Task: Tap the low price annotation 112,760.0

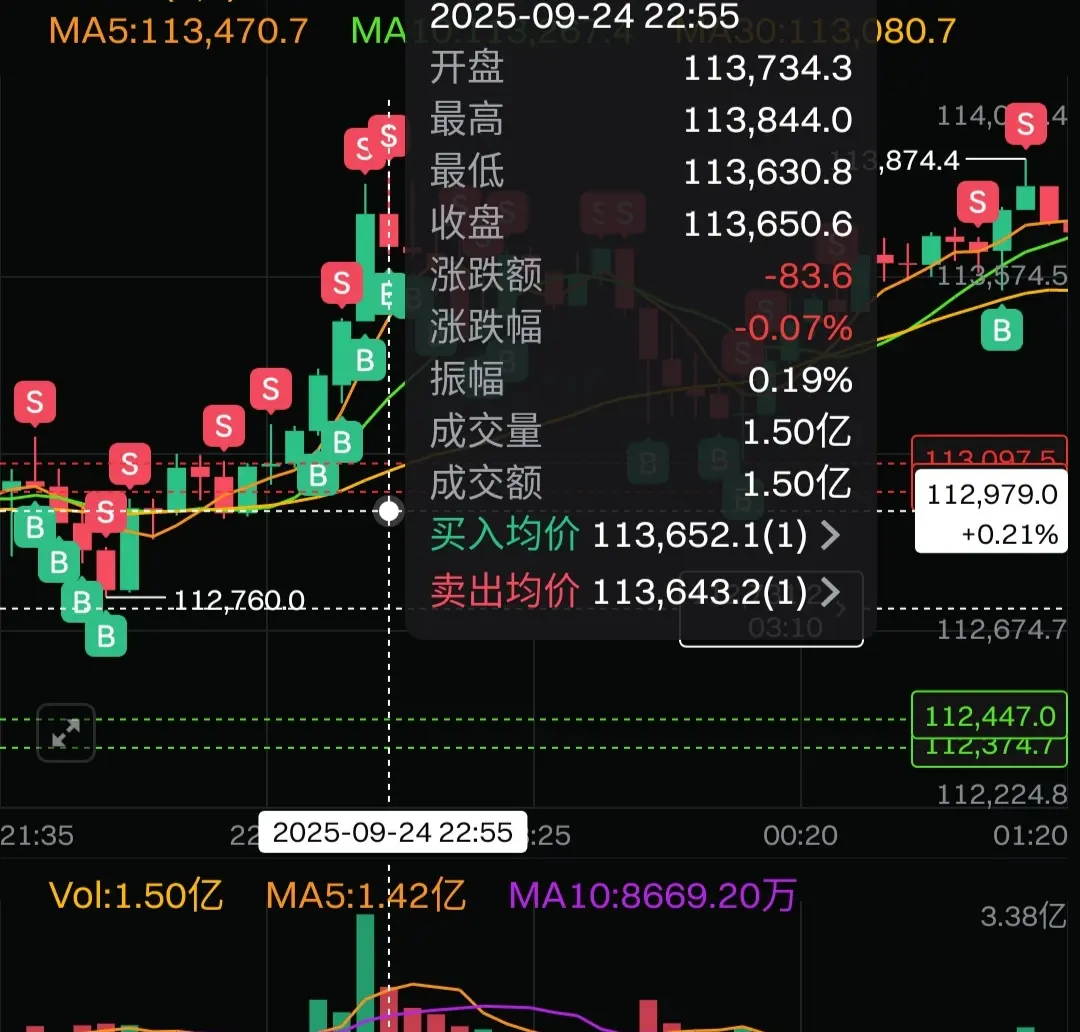Action: pos(239,601)
